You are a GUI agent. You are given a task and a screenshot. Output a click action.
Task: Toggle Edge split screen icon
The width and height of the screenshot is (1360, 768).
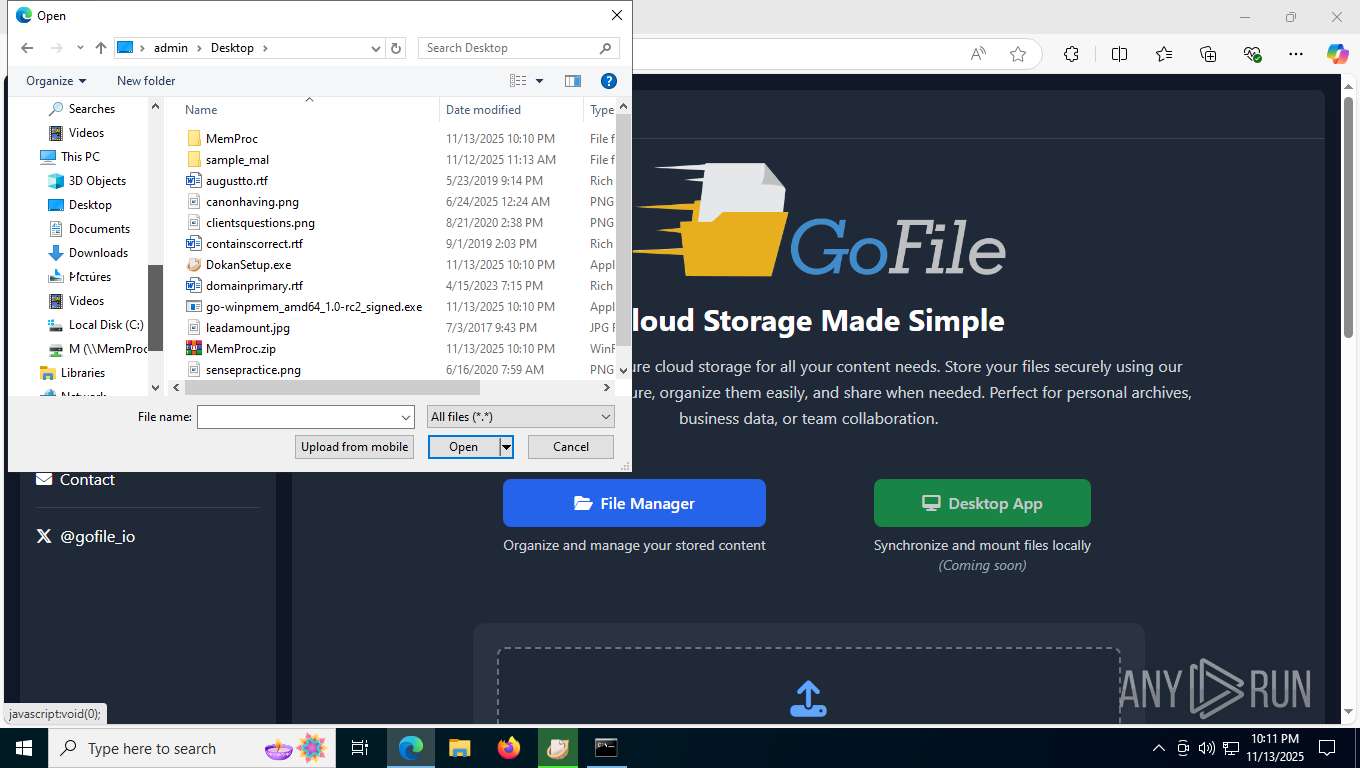point(1119,54)
